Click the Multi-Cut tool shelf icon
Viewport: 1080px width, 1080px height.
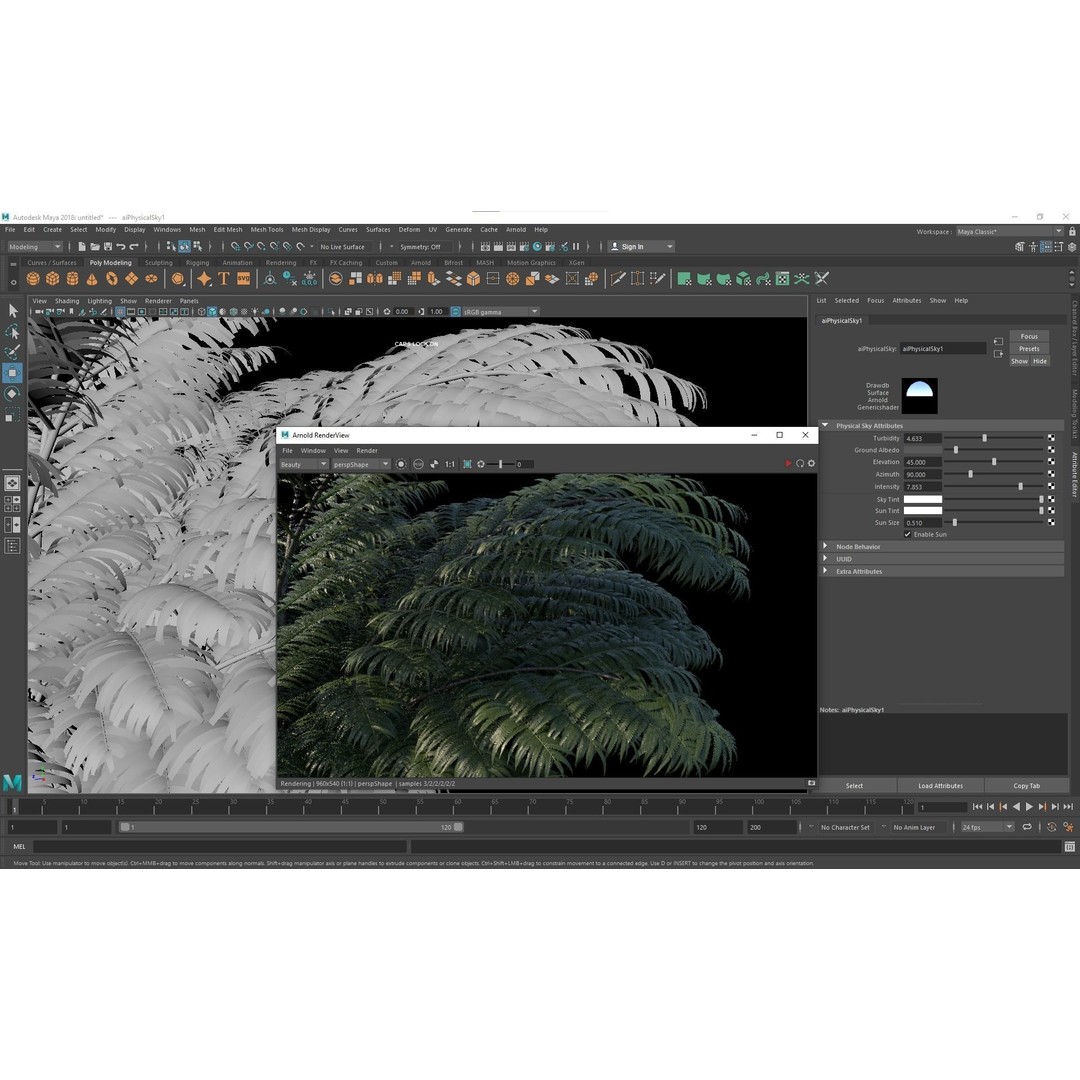pos(618,279)
